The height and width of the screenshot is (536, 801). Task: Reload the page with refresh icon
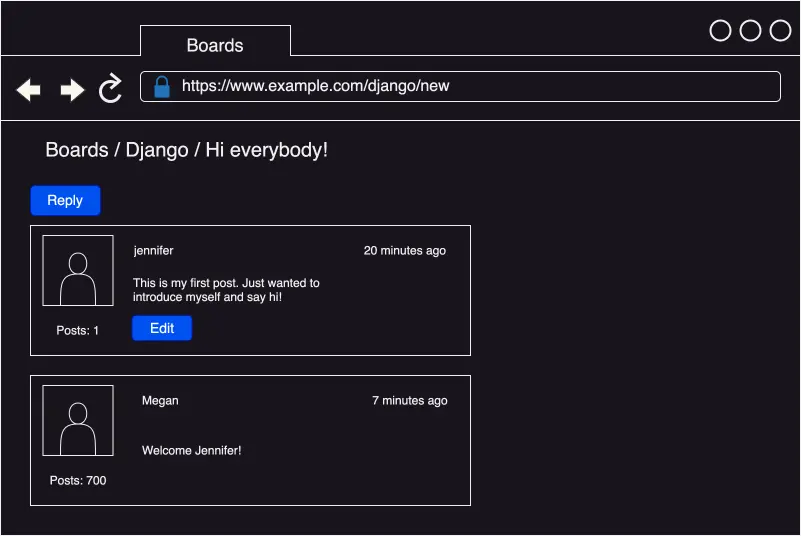point(110,88)
